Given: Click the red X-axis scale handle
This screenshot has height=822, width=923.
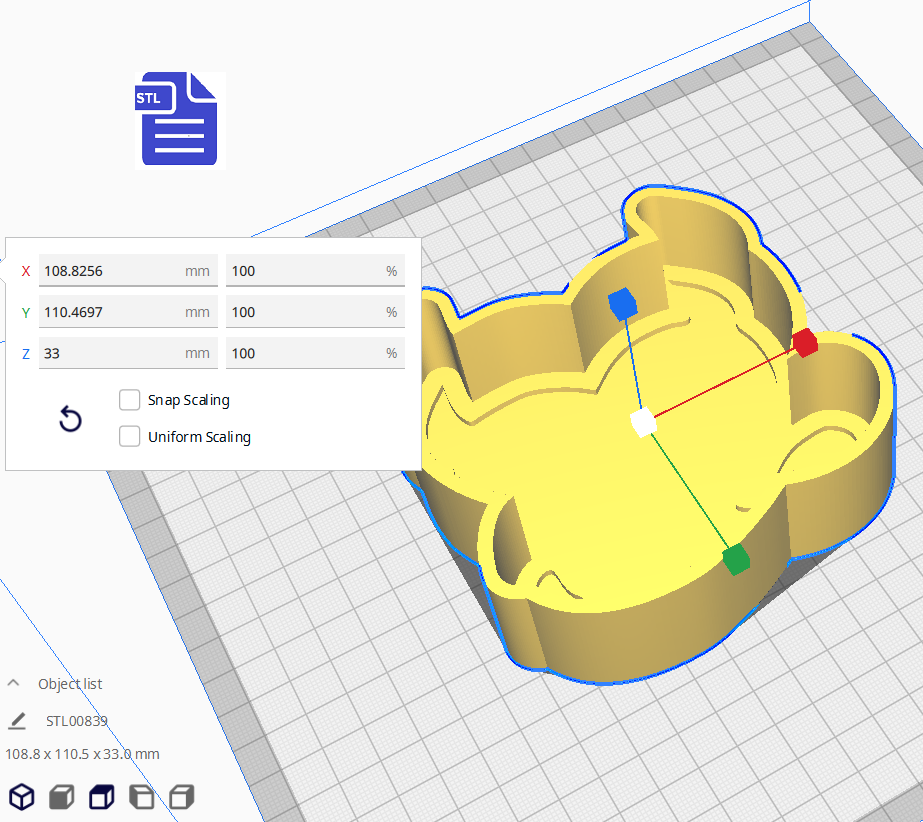Looking at the screenshot, I should [x=805, y=343].
